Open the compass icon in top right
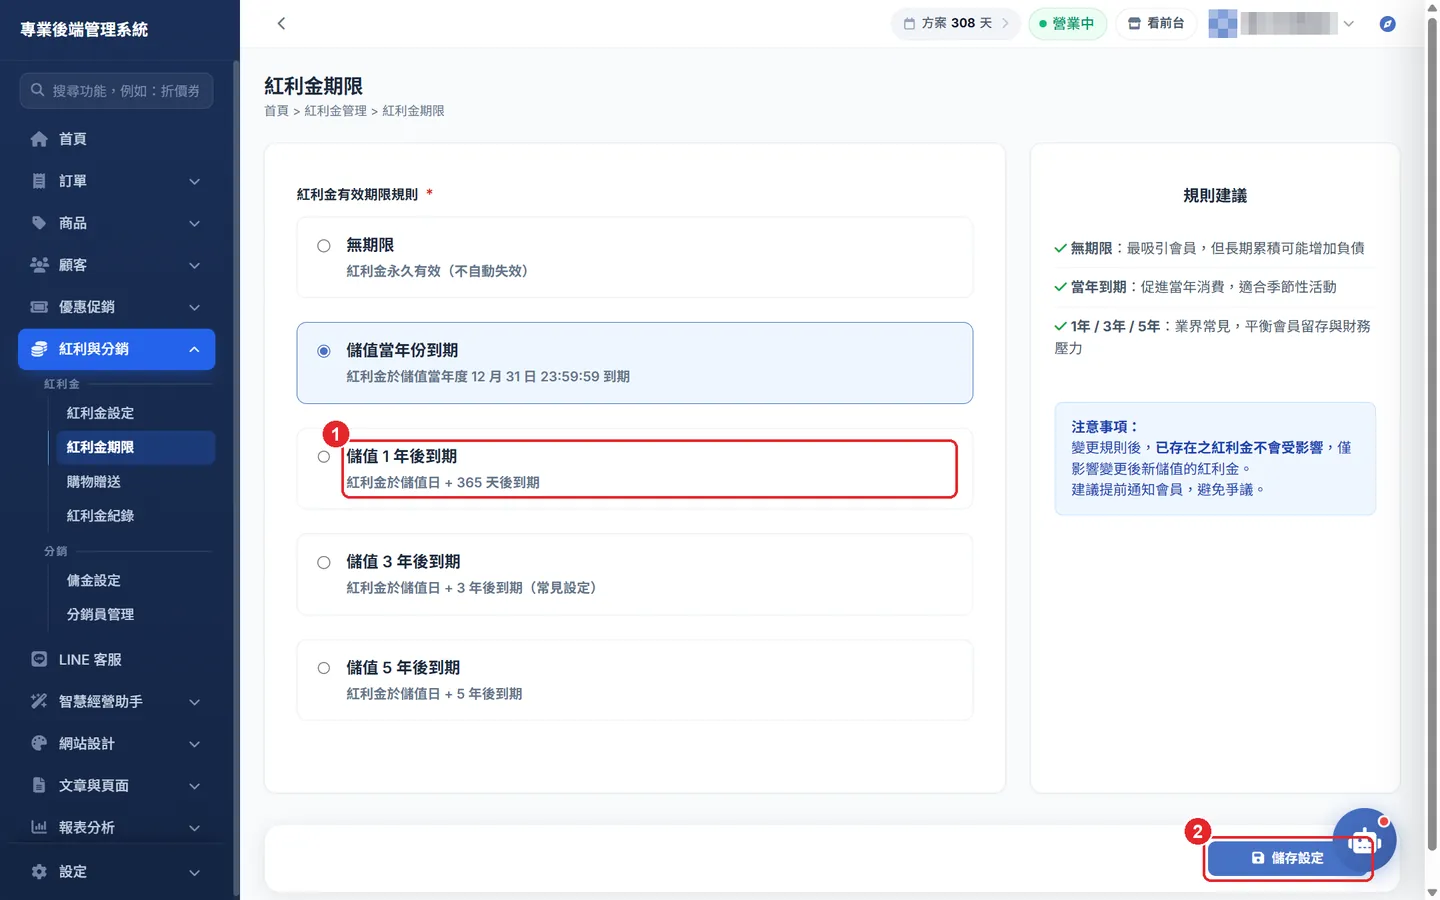 pos(1387,24)
